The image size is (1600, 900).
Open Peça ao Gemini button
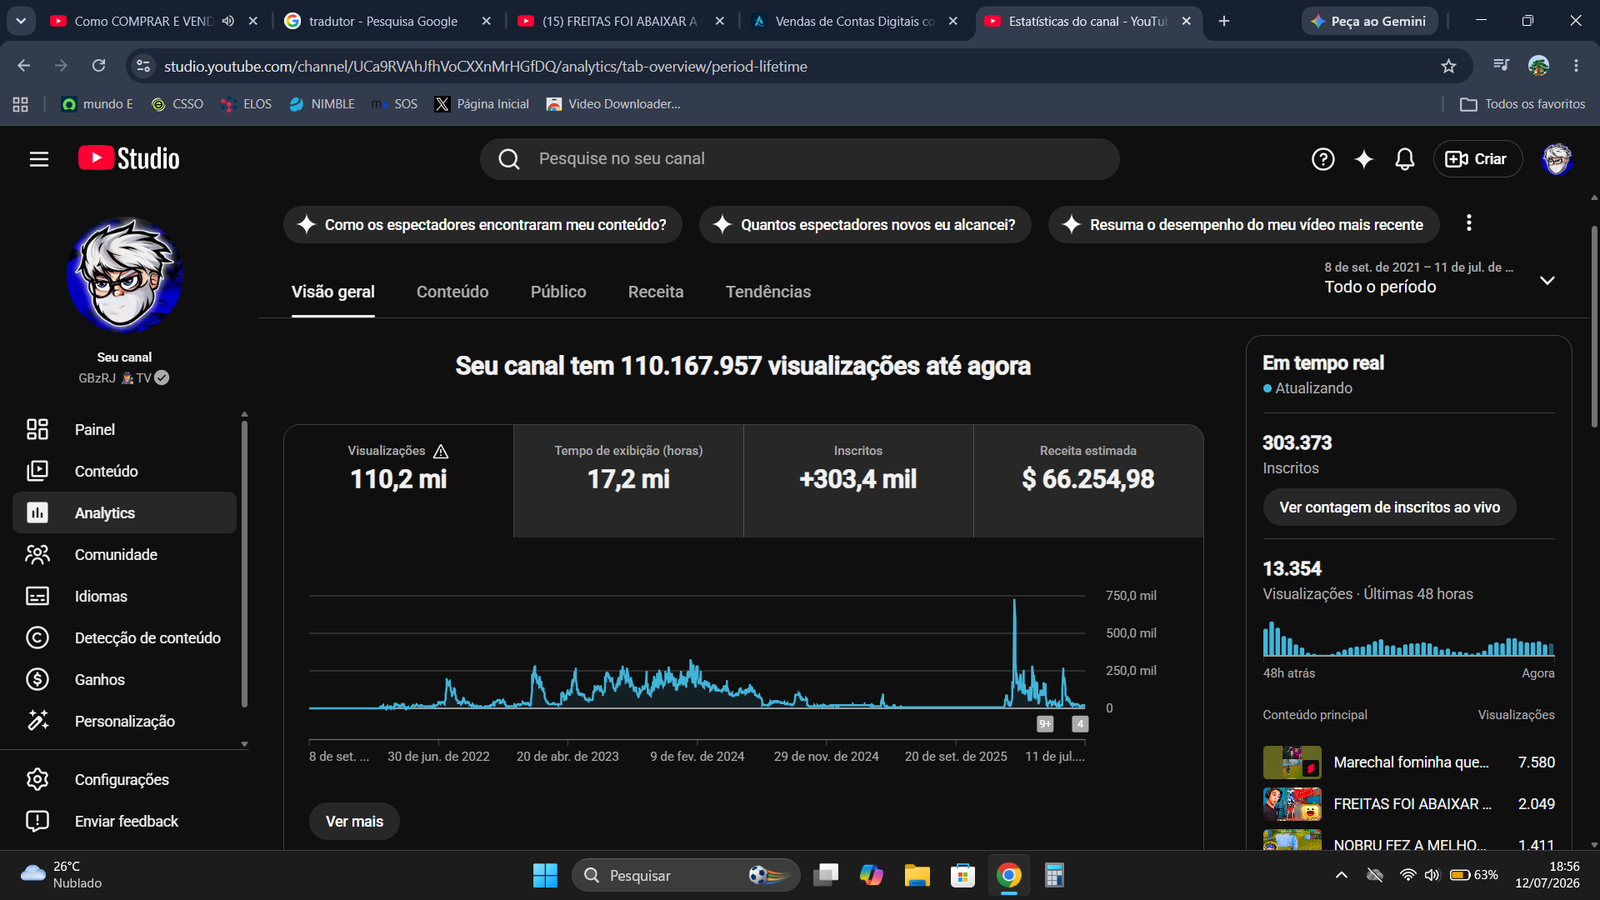[1370, 21]
